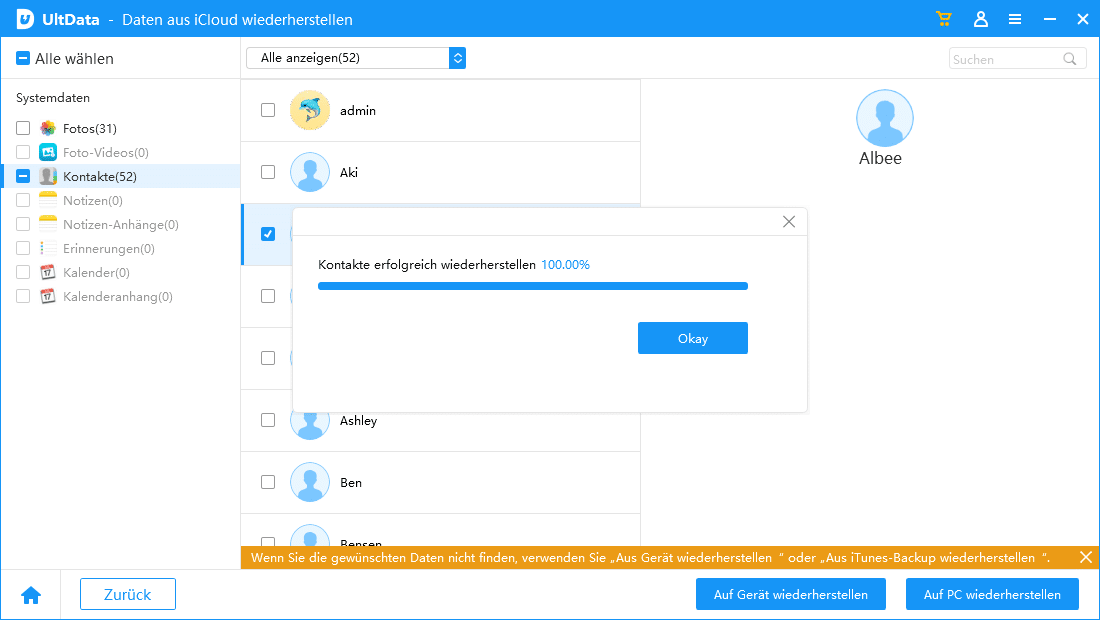Screen dimensions: 1100x620
Task: Toggle the Kontakte(52) checkbox
Action: (x=23, y=176)
